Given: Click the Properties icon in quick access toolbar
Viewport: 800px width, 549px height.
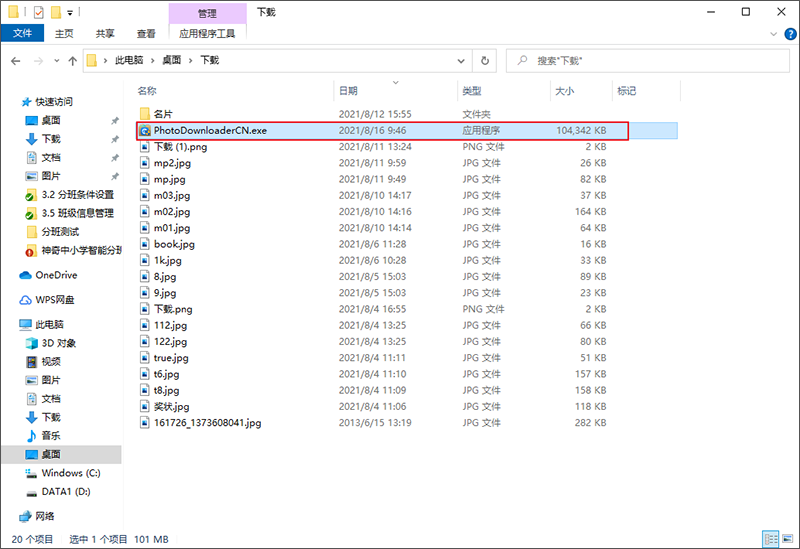Looking at the screenshot, I should [38, 12].
